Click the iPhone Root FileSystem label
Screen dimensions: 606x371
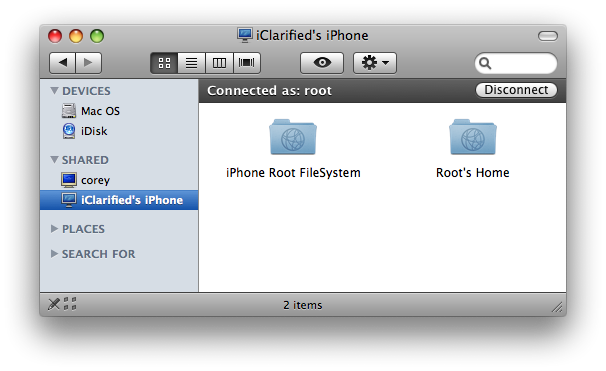[x=293, y=173]
